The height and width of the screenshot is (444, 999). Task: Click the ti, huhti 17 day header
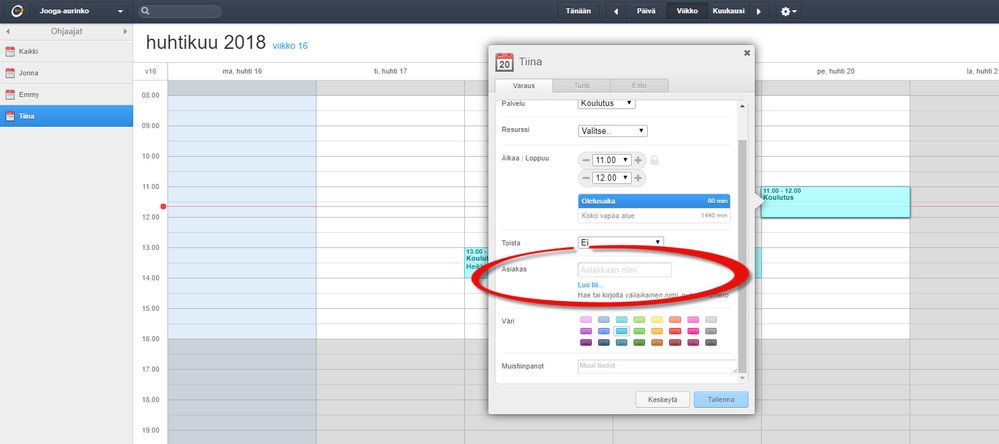tap(391, 71)
